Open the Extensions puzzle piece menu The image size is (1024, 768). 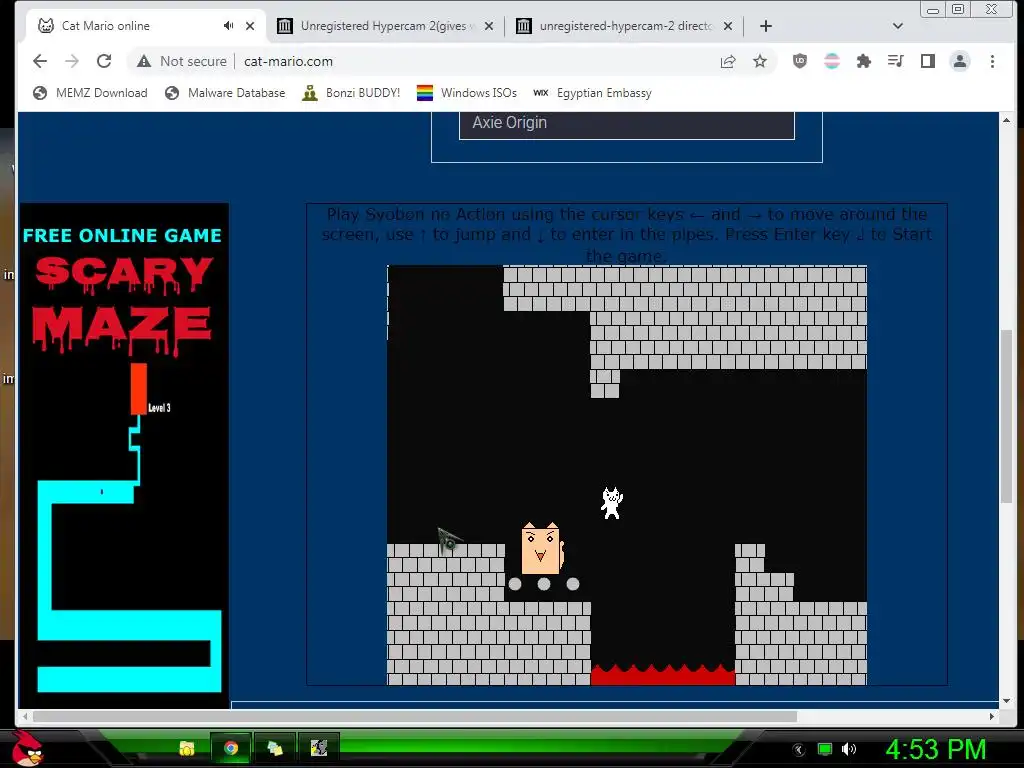pyautogui.click(x=863, y=61)
